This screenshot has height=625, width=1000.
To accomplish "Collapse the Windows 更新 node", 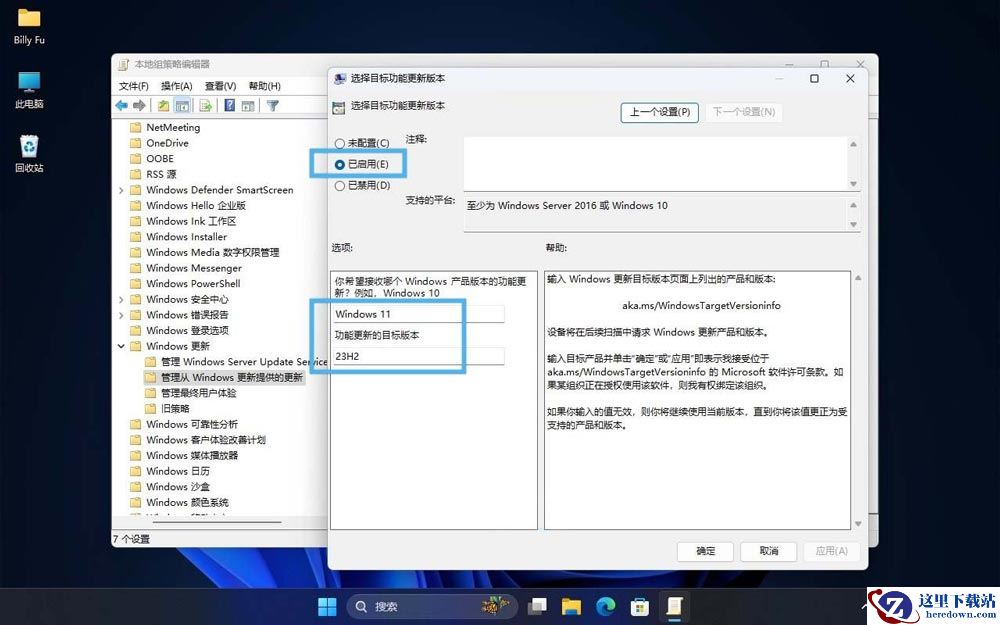I will coord(121,346).
